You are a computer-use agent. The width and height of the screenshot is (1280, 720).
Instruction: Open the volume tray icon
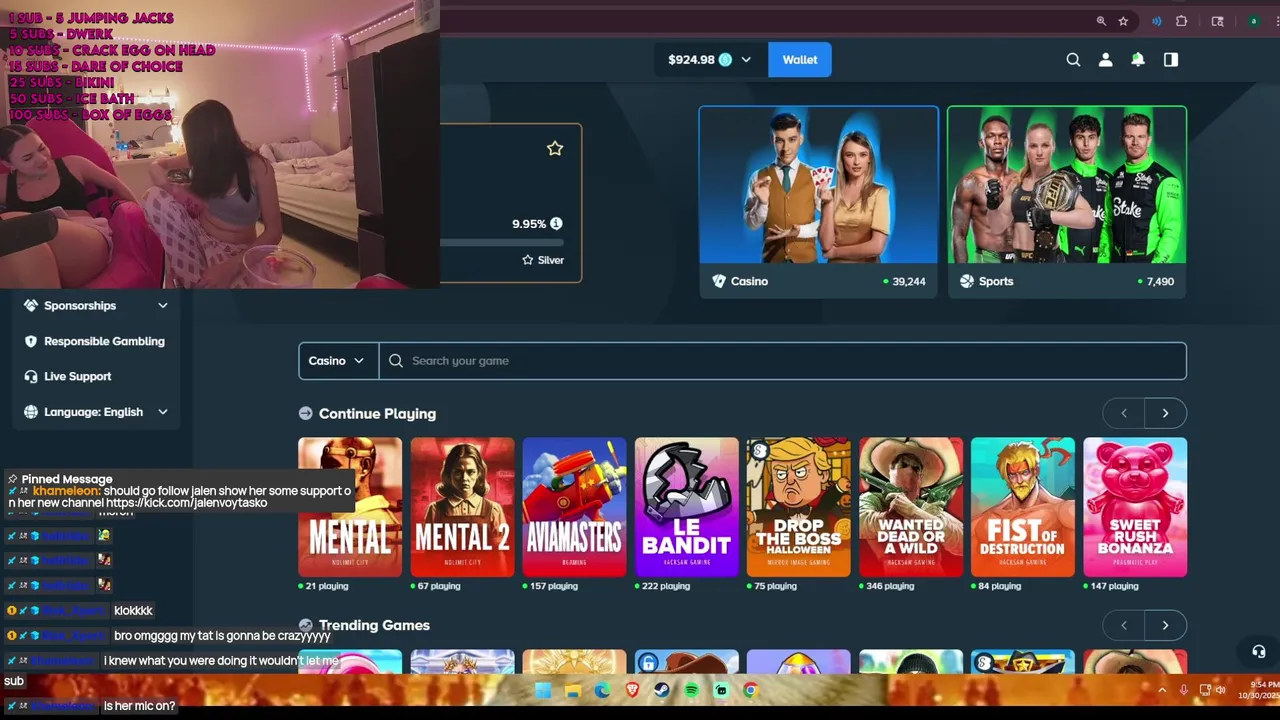(x=1220, y=690)
